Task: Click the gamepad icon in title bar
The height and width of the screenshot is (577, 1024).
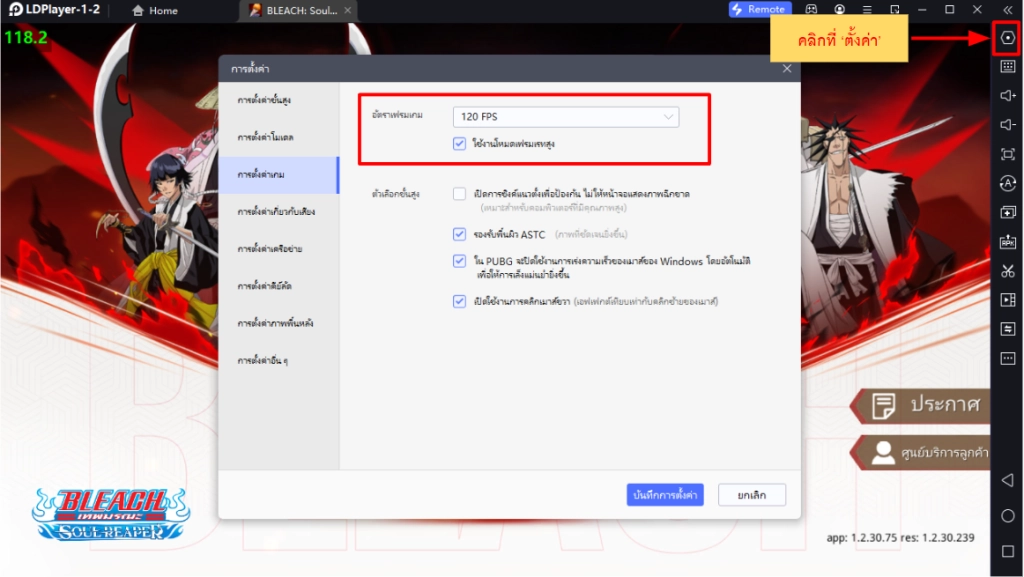Action: (x=811, y=9)
